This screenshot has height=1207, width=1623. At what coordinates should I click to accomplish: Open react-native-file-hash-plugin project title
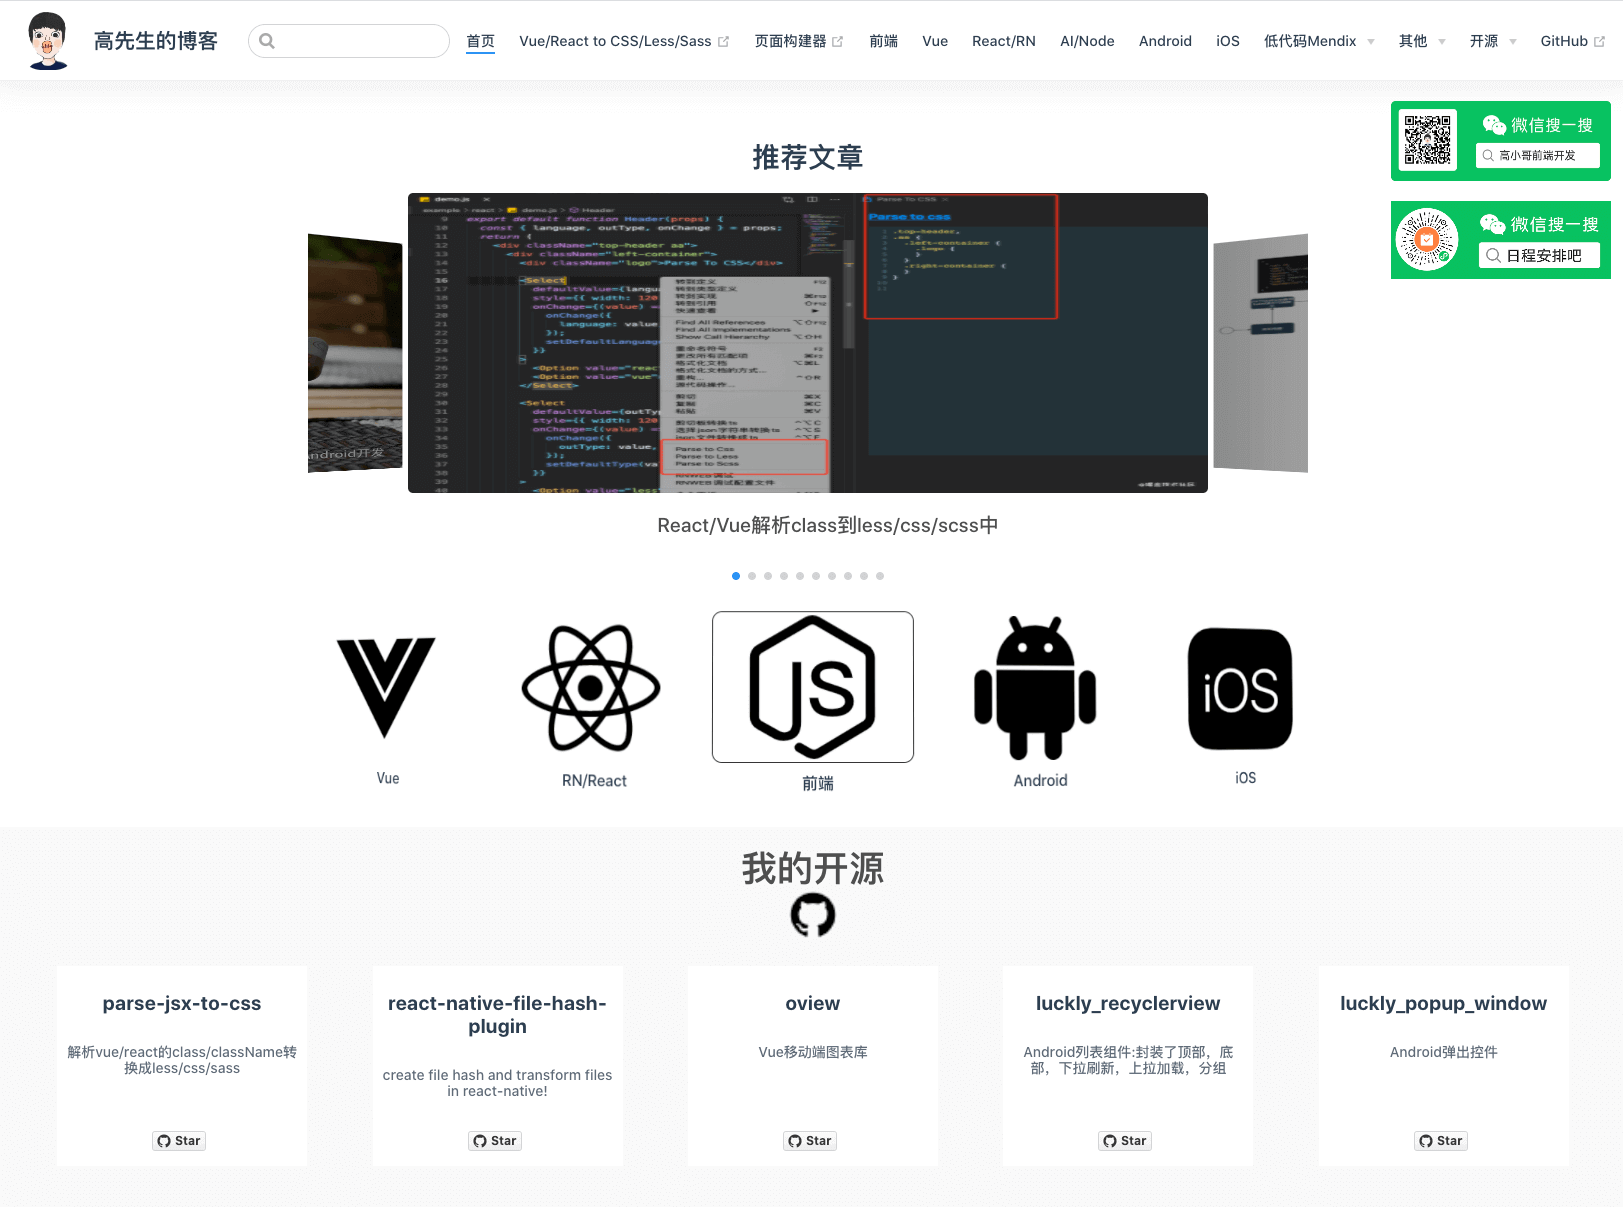[x=497, y=1014]
